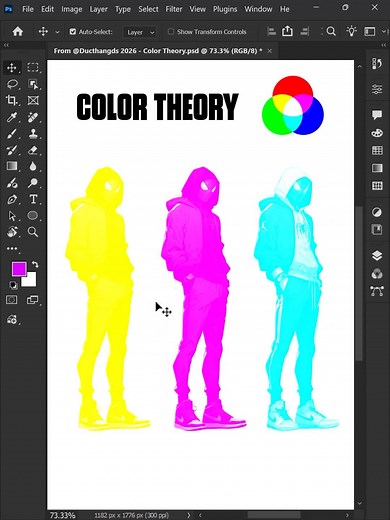390x520 pixels.
Task: Choose the Spot Healing Brush tool
Action: pyautogui.click(x=33, y=117)
